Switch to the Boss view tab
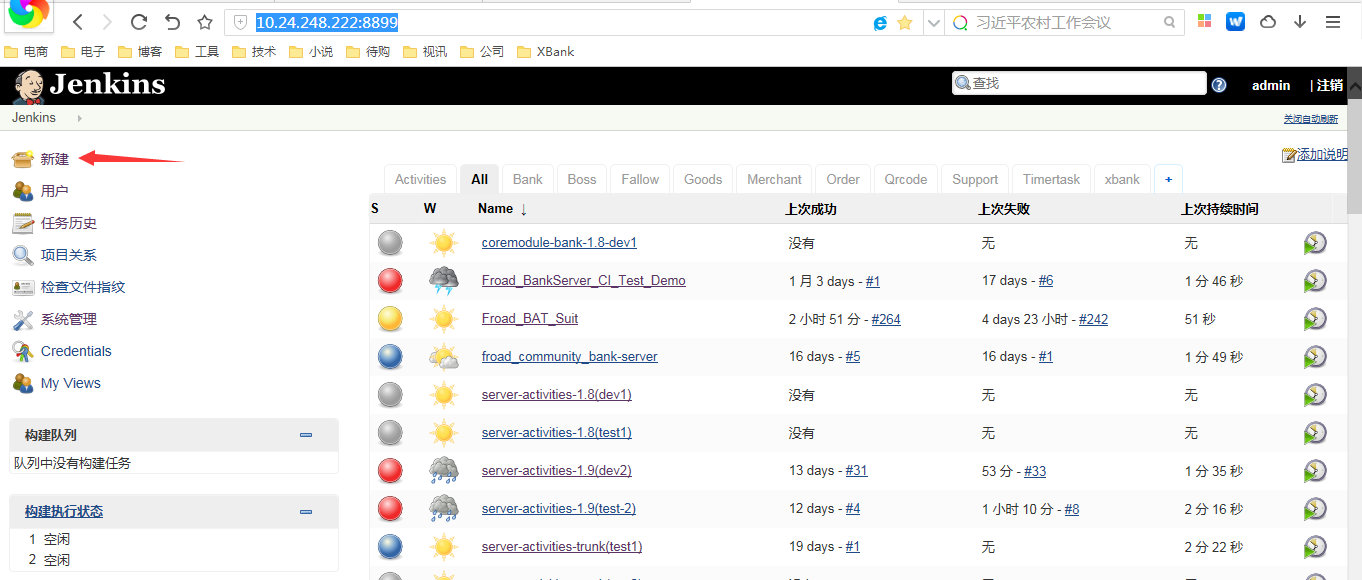 tap(581, 179)
